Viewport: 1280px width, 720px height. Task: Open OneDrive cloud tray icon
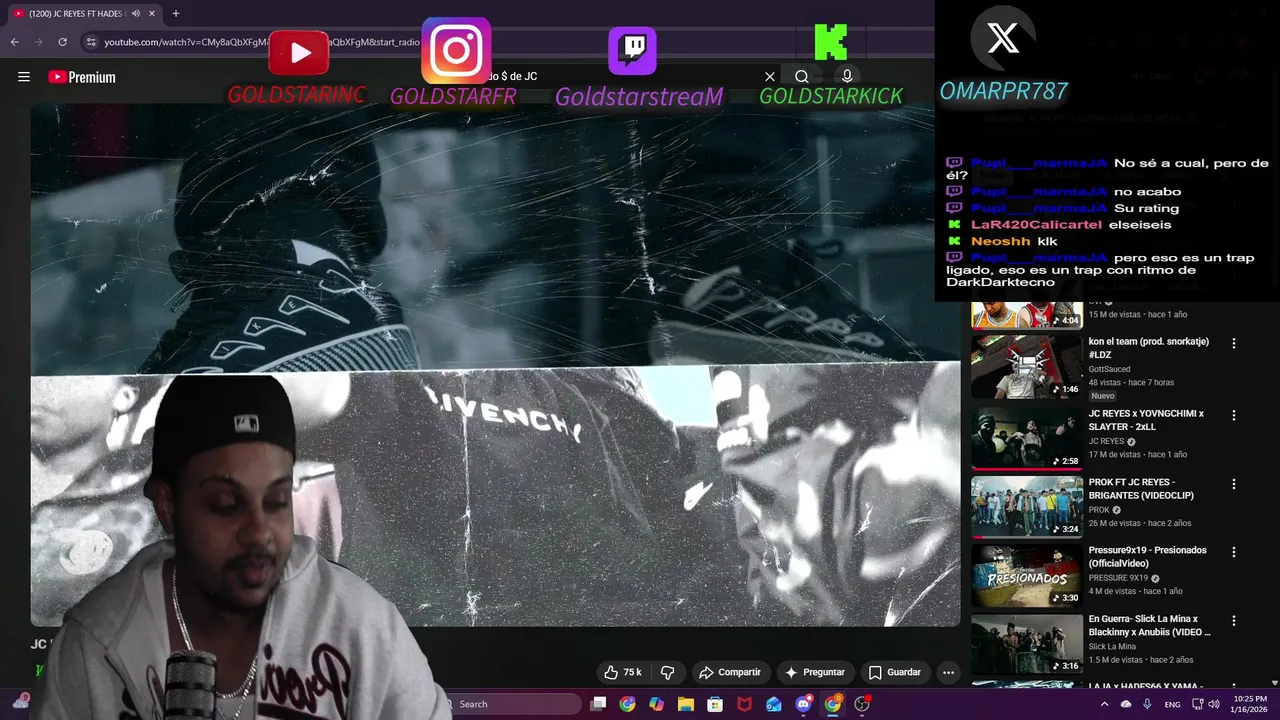(1126, 704)
